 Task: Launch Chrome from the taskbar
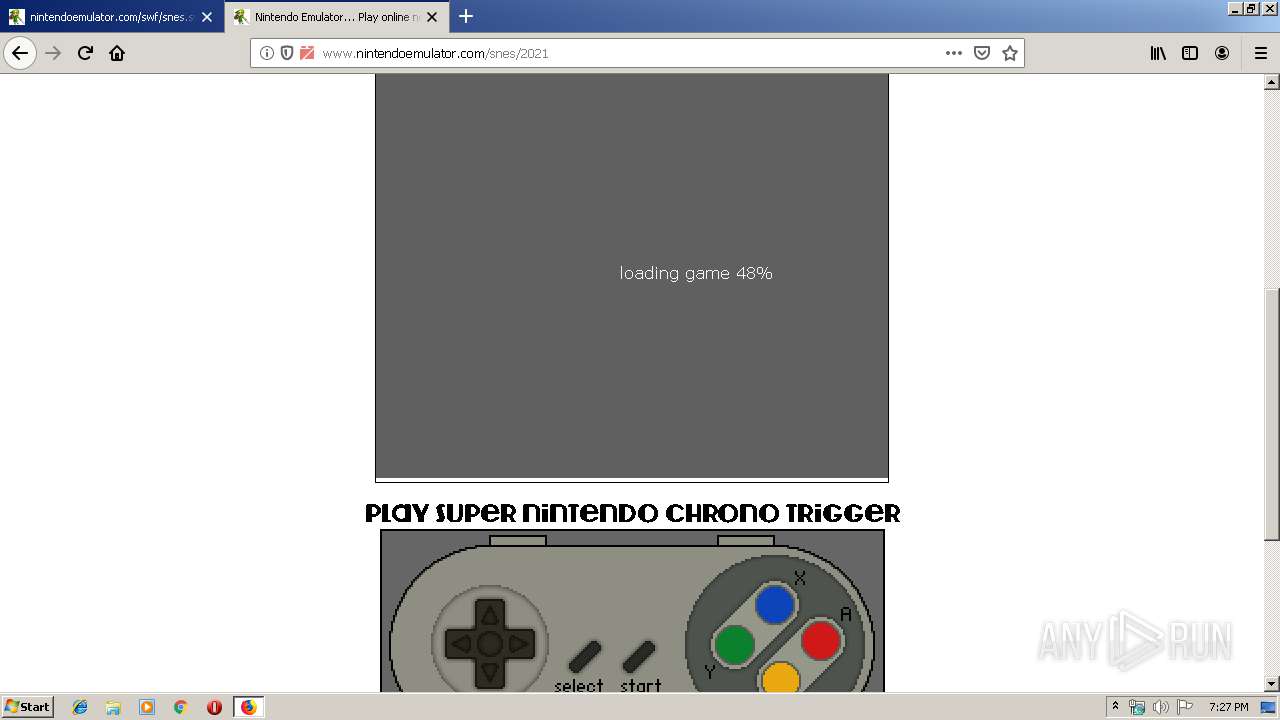(180, 707)
